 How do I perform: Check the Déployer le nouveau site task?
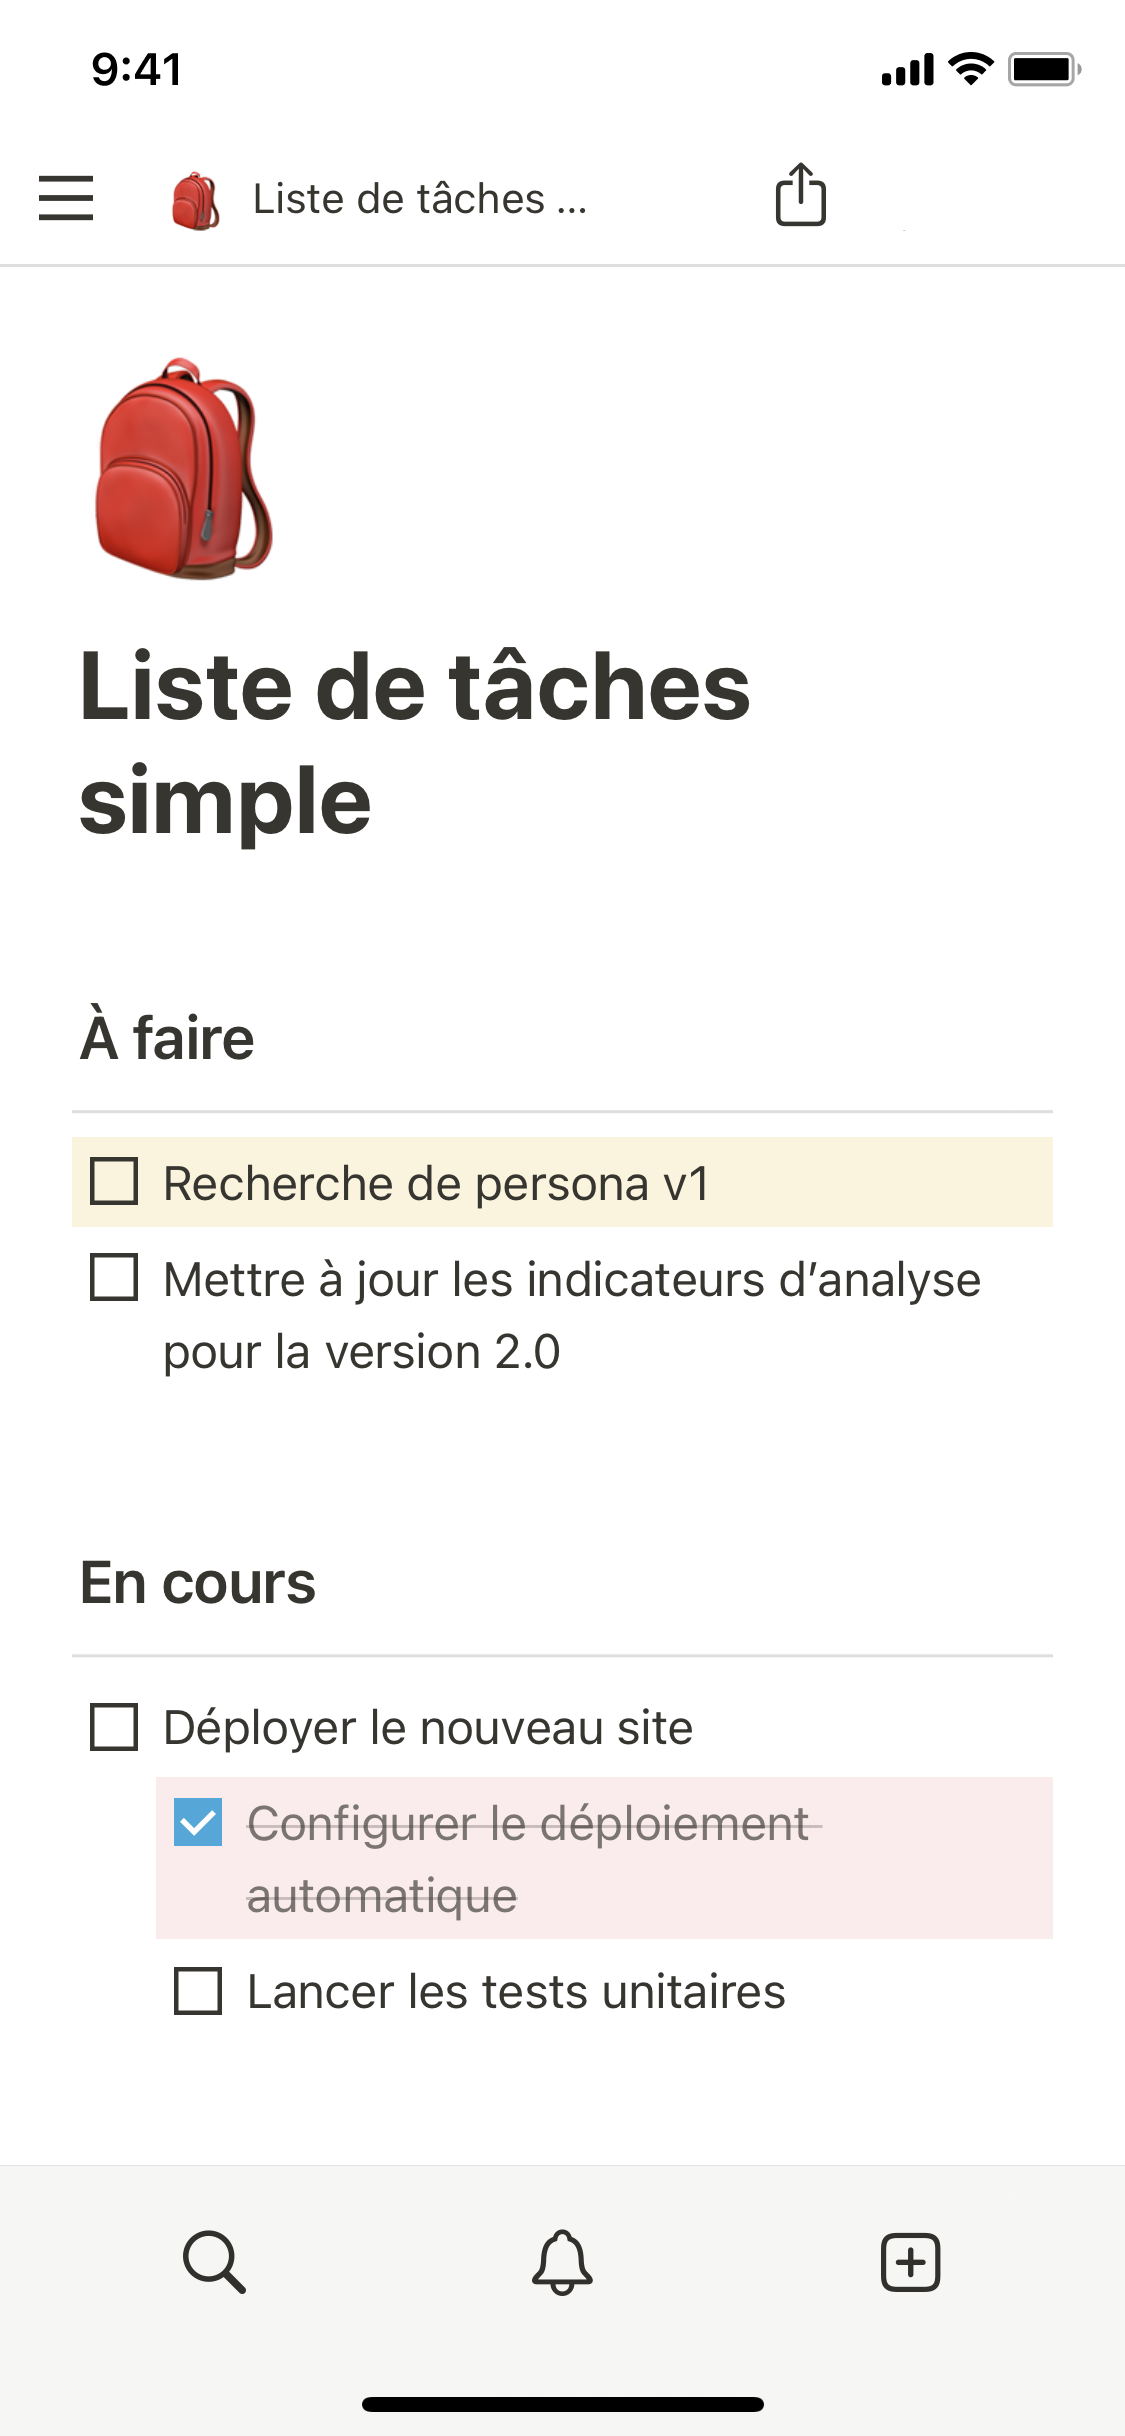point(114,1727)
